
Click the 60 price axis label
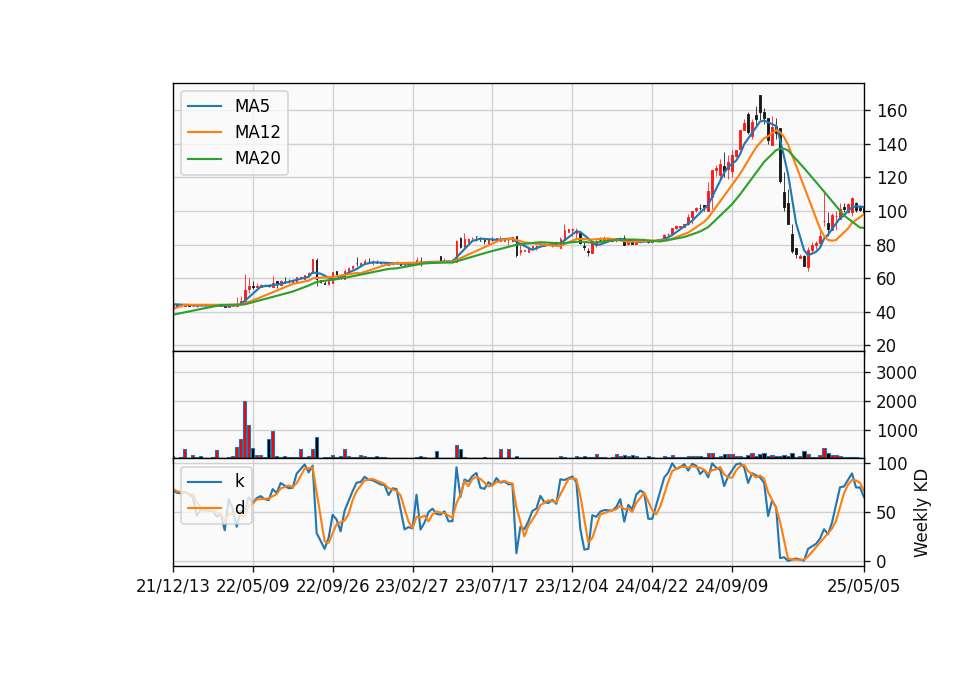[887, 279]
